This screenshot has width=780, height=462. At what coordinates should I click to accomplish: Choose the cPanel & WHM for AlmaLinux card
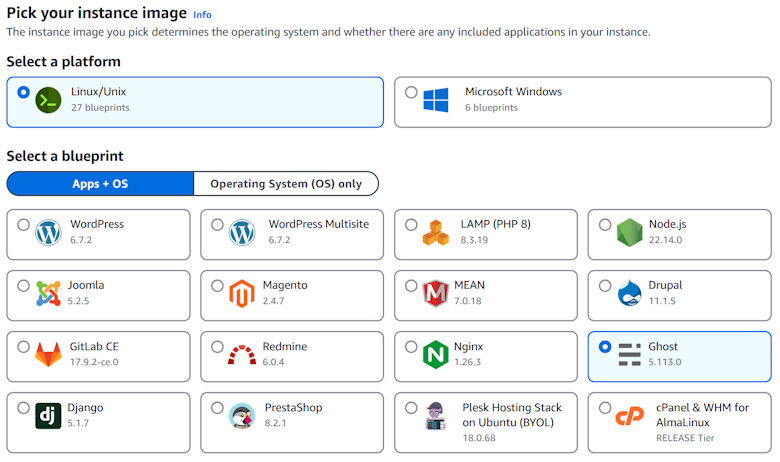[680, 423]
